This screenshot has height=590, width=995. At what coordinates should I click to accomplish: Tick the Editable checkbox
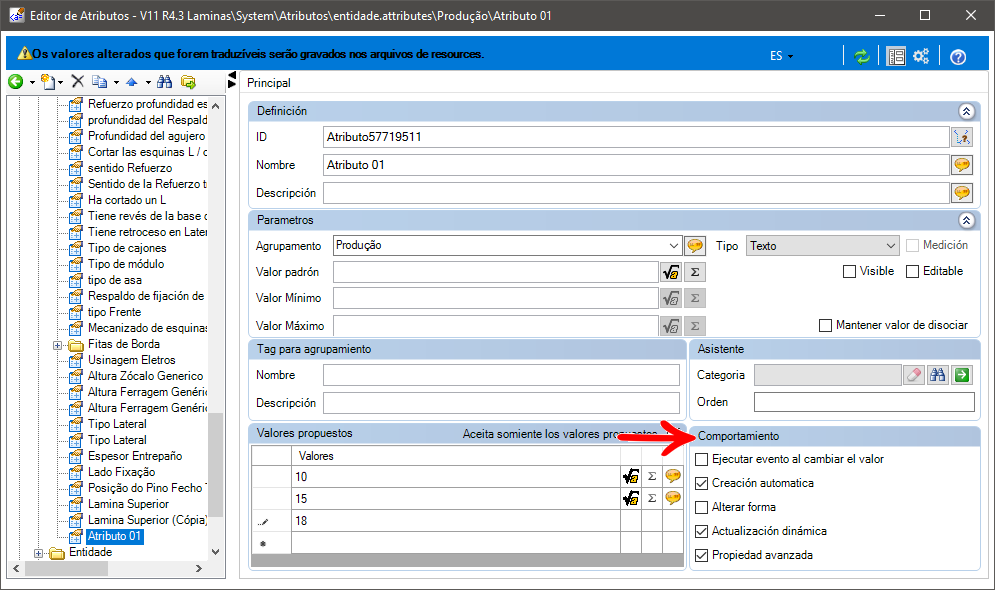point(913,272)
